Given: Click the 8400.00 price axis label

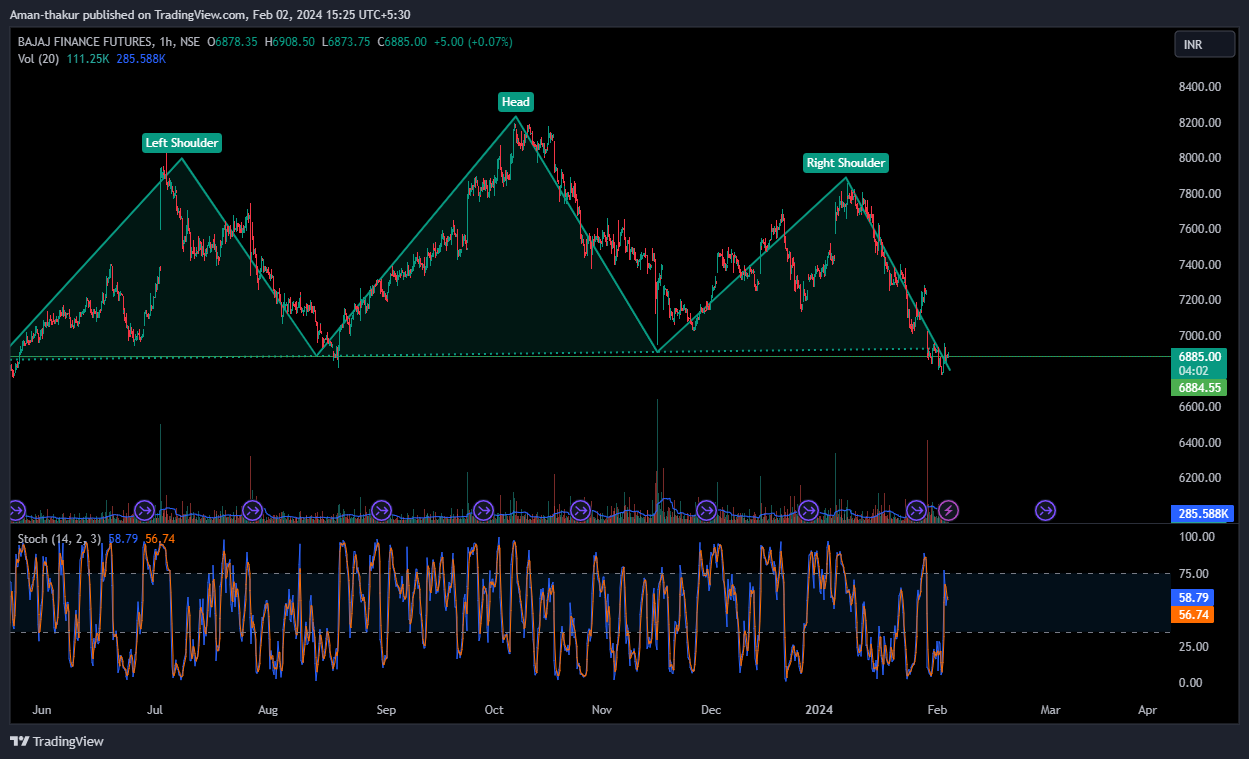Looking at the screenshot, I should (1199, 87).
